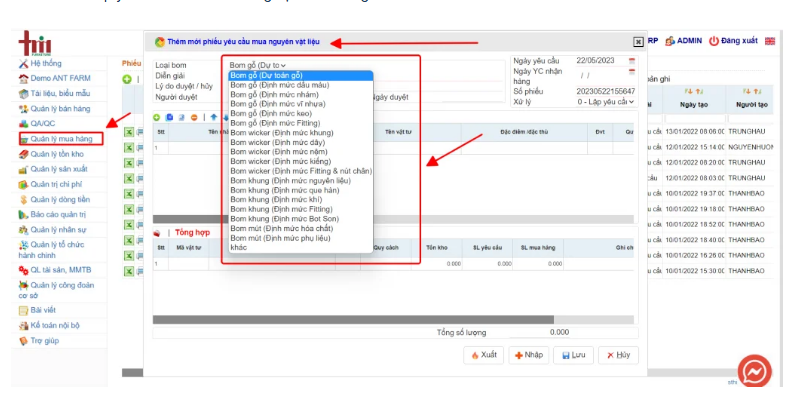This screenshot has height=398, width=791.
Task: Expand the Xử lý dropdown
Action: click(605, 102)
